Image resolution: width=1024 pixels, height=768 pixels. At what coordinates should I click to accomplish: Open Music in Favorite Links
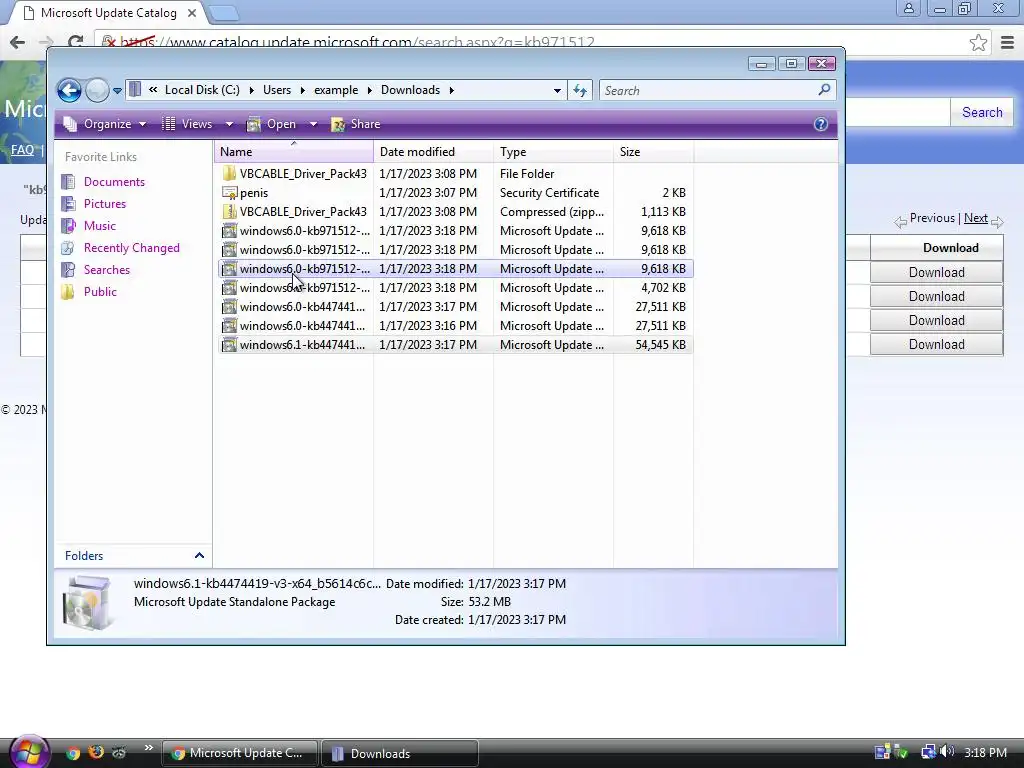(x=99, y=226)
